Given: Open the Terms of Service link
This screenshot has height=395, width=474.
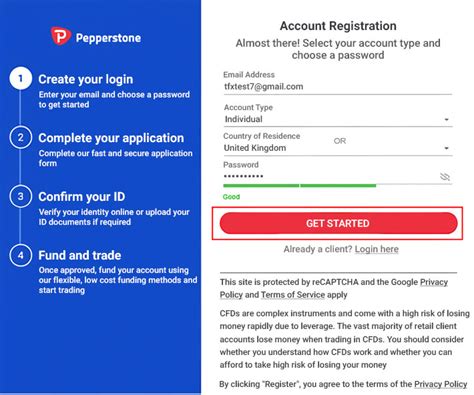Looking at the screenshot, I should 293,295.
